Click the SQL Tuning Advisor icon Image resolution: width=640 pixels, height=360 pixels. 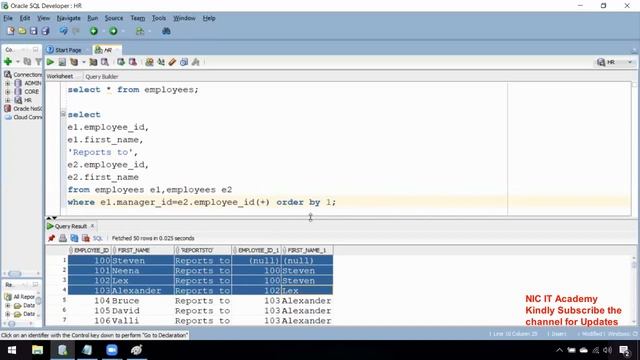point(105,62)
